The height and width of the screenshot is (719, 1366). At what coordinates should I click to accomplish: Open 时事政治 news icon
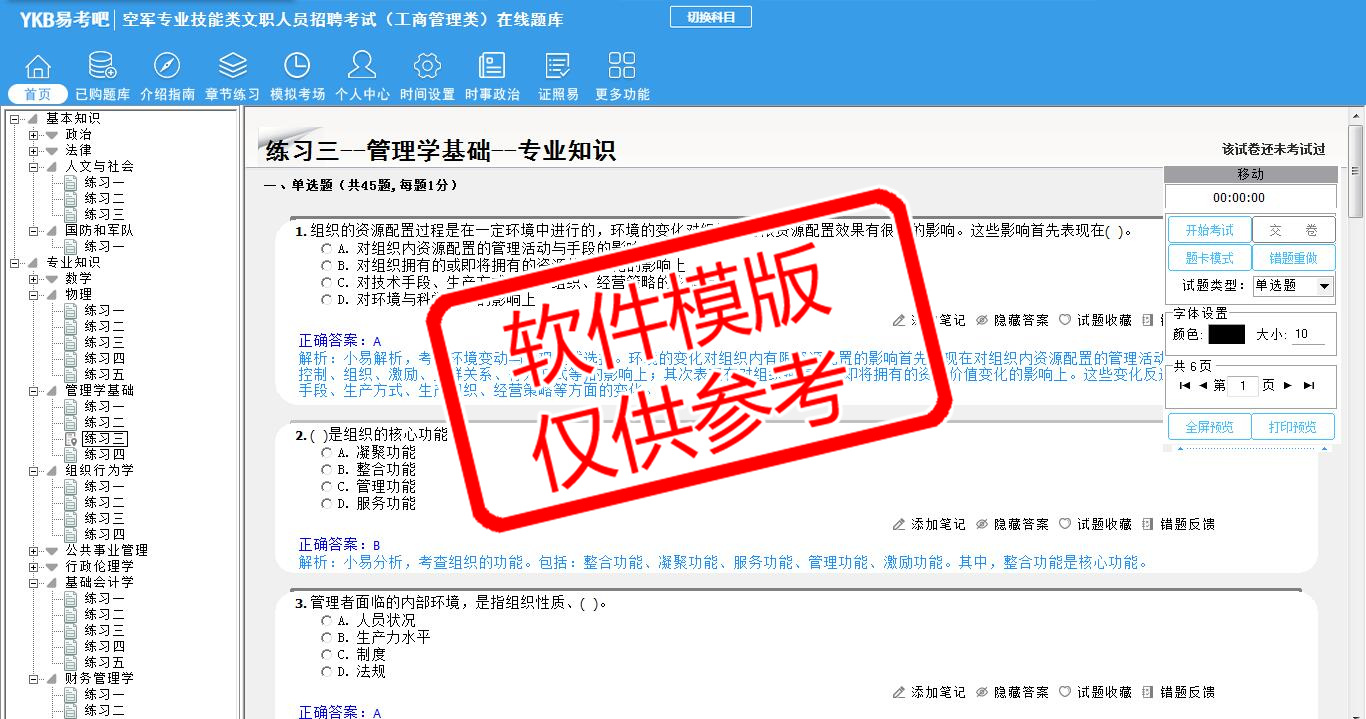(492, 66)
